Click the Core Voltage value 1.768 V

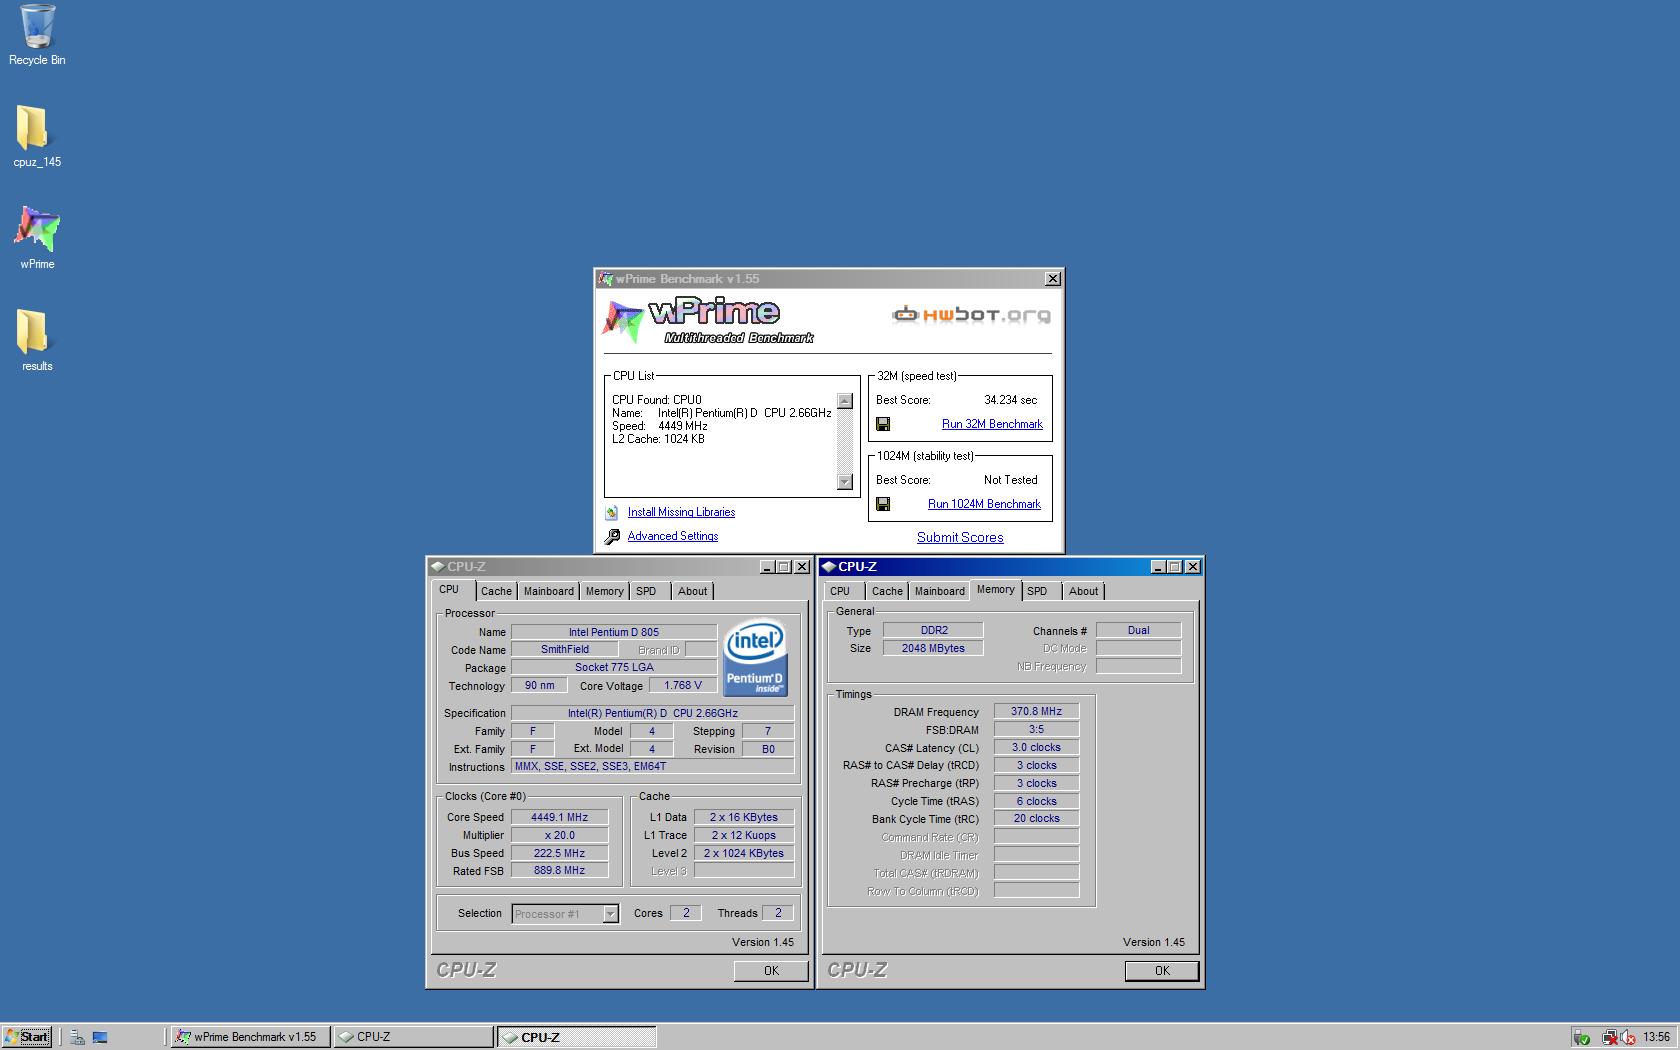(x=683, y=685)
